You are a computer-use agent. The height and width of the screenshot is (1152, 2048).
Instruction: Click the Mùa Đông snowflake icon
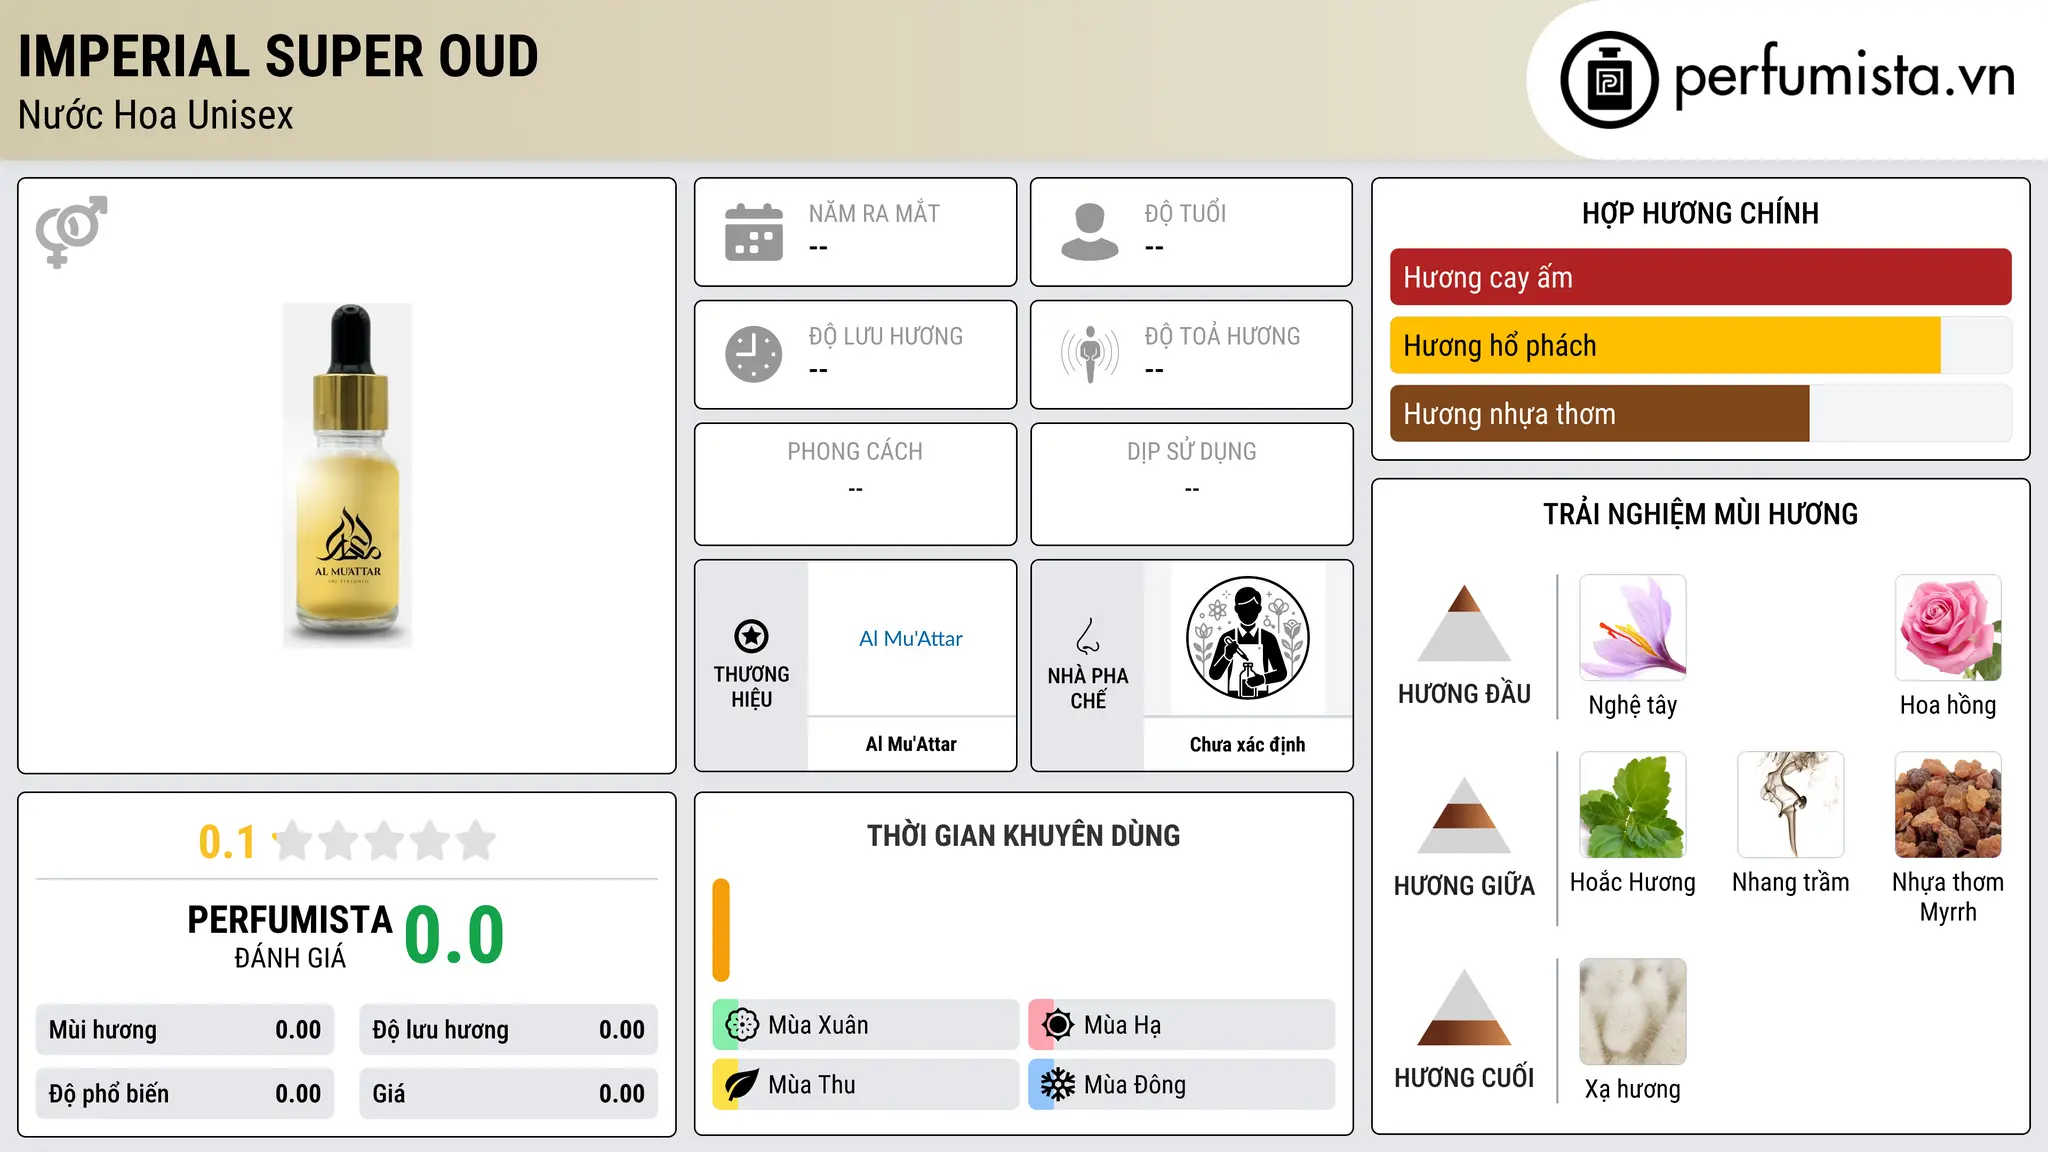pyautogui.click(x=1058, y=1085)
